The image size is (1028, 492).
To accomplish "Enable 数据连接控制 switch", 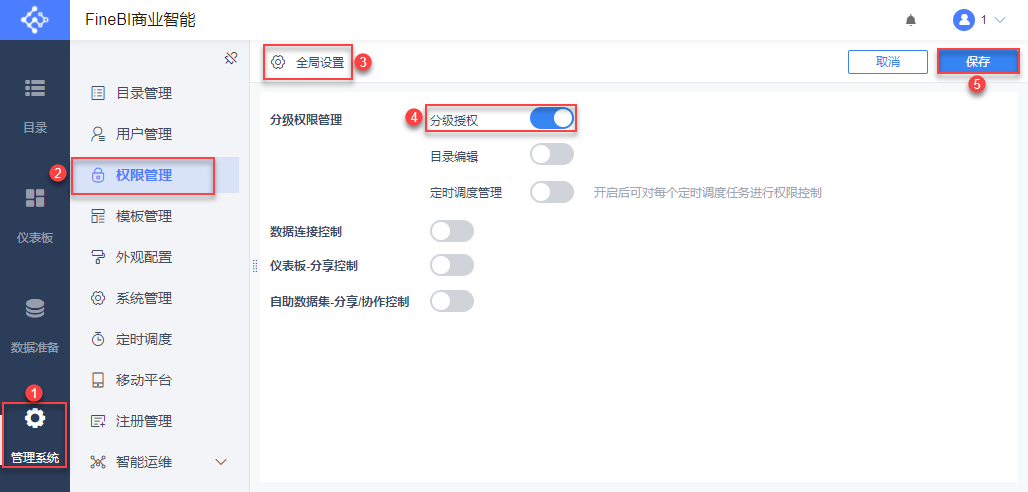I will (x=451, y=231).
